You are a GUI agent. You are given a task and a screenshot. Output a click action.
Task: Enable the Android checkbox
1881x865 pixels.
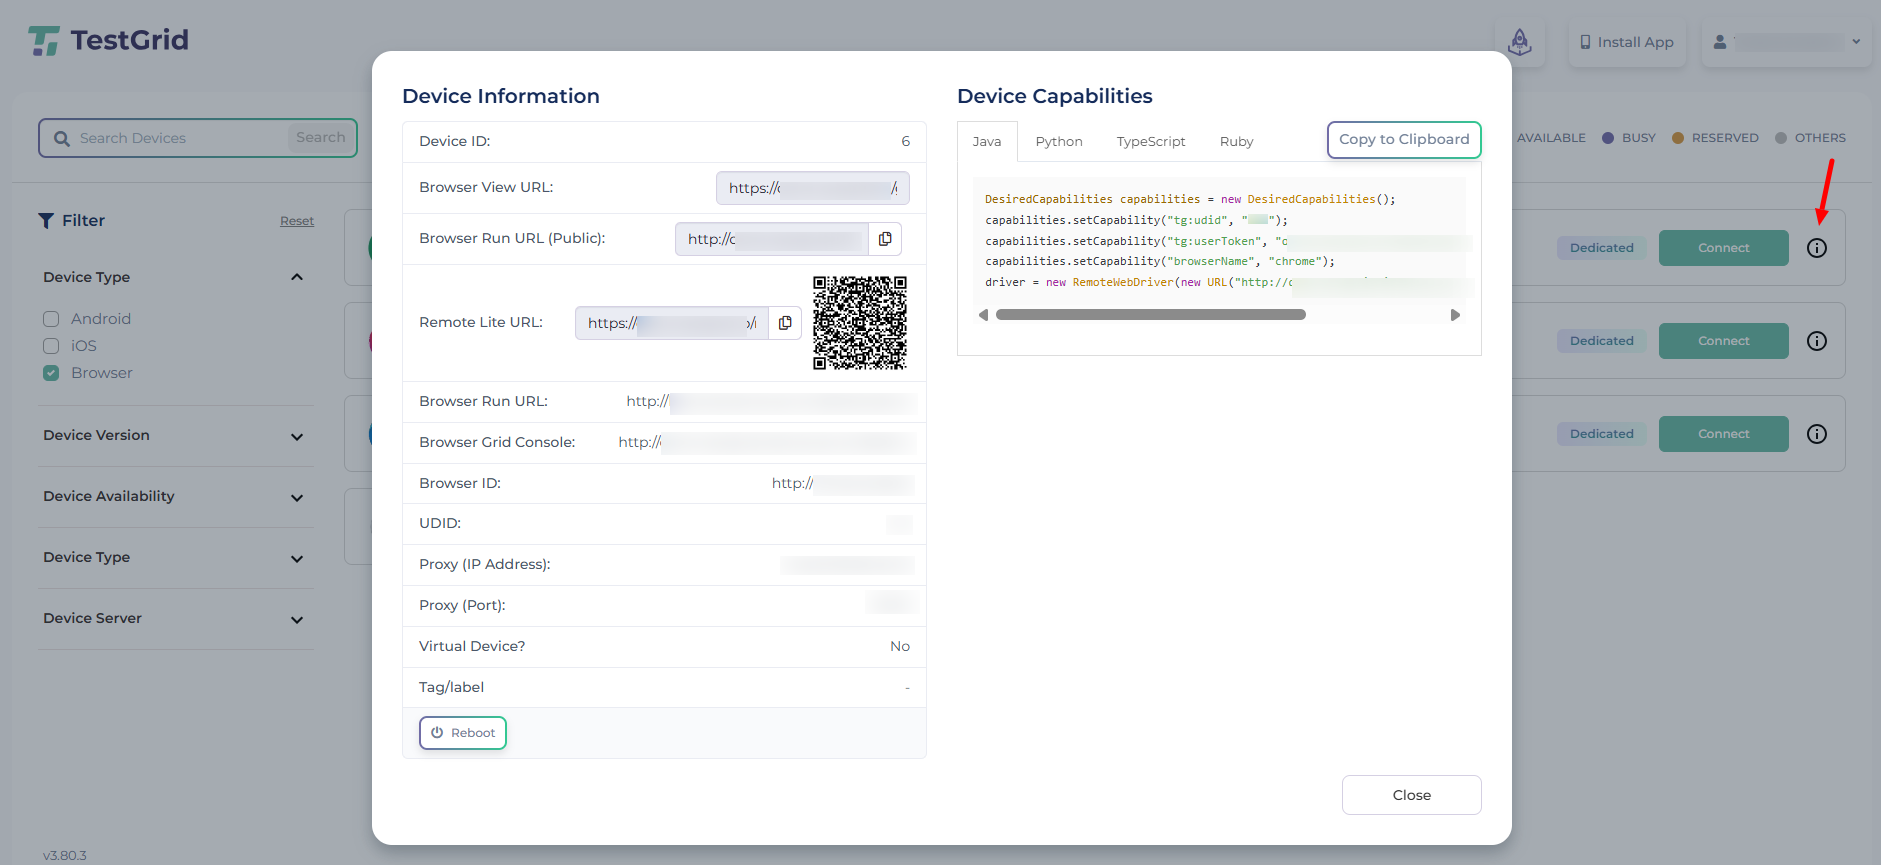click(x=51, y=319)
